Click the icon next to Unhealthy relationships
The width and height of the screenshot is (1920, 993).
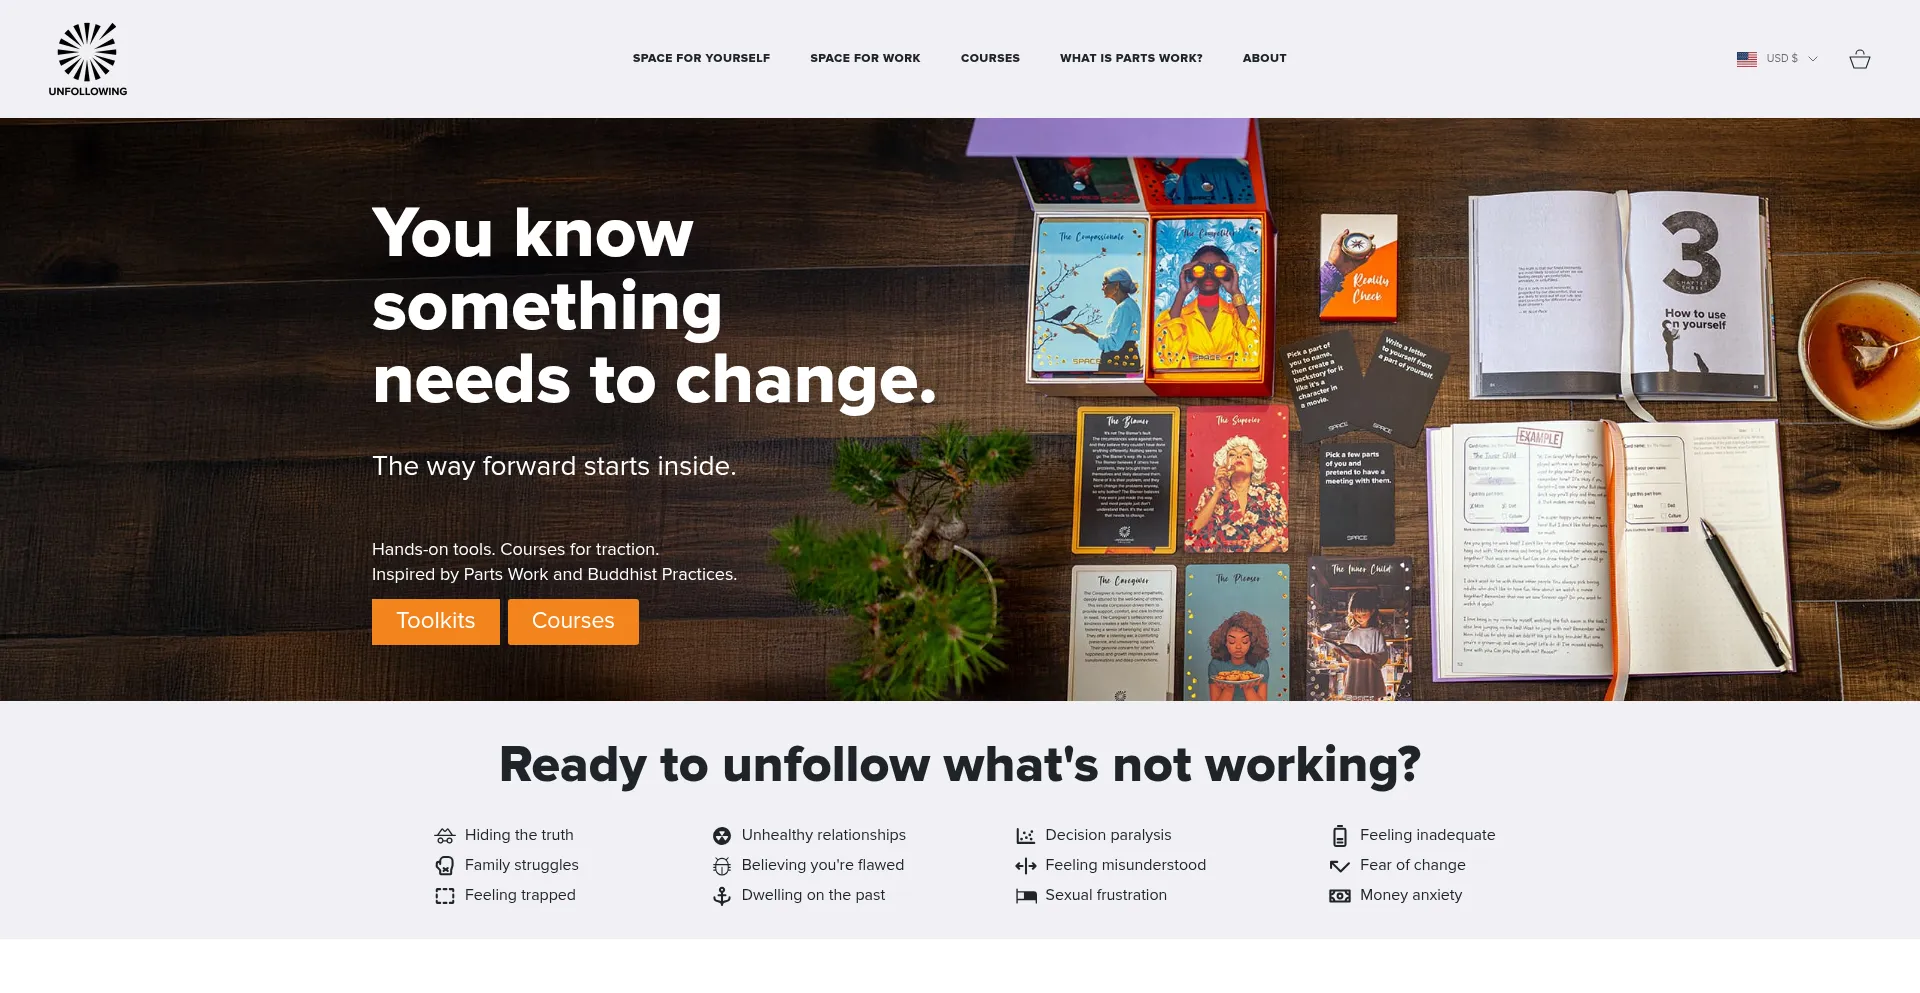point(722,836)
